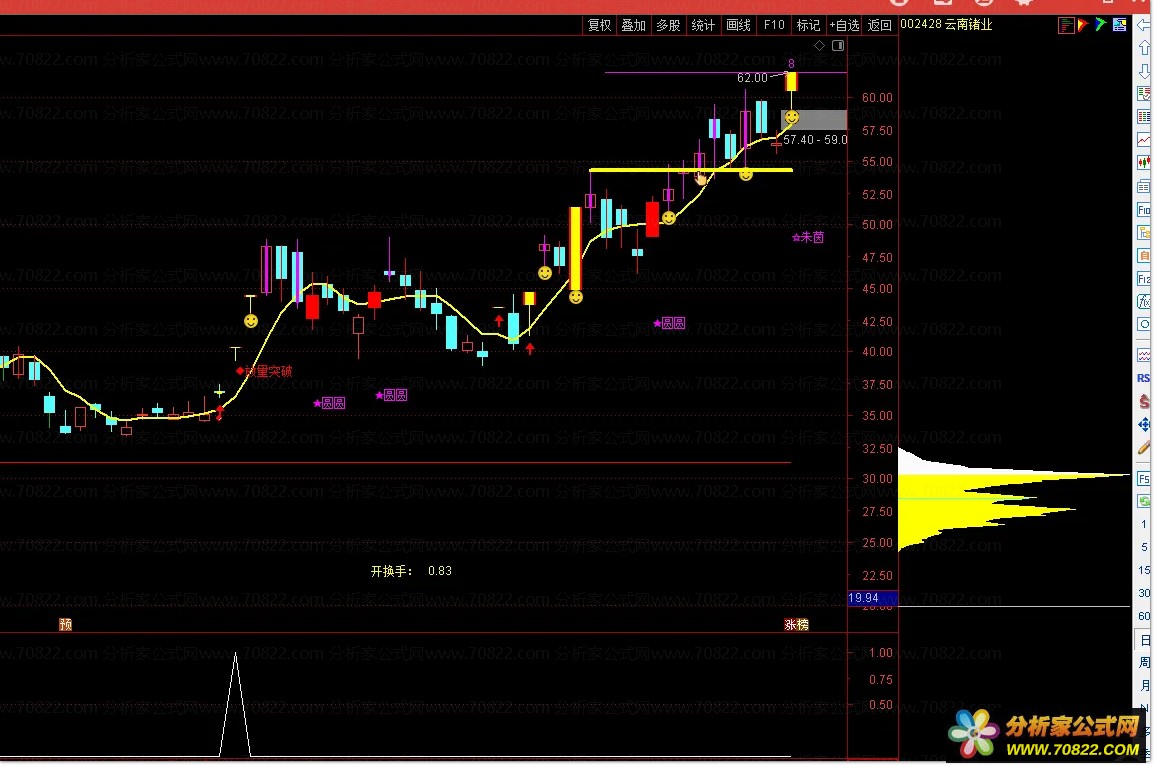Activate the 画线 drawing tool
Screen dimensions: 1156x766
738,25
